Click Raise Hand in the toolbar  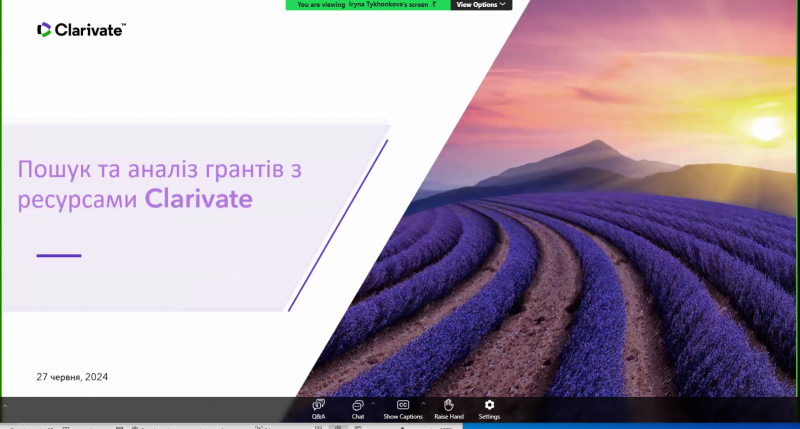448,410
